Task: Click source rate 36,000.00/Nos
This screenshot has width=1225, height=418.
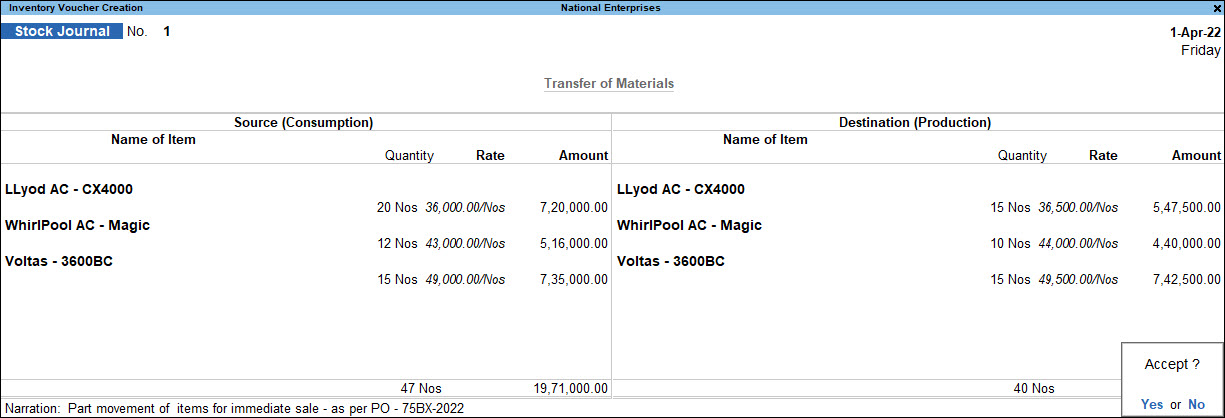Action: click(465, 207)
